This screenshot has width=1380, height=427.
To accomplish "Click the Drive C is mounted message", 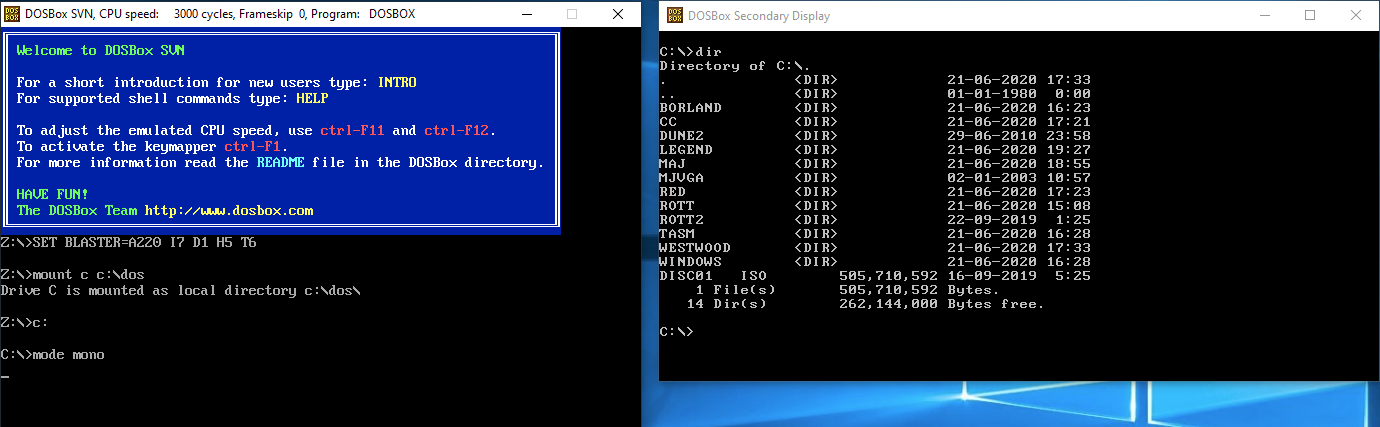I will (180, 291).
